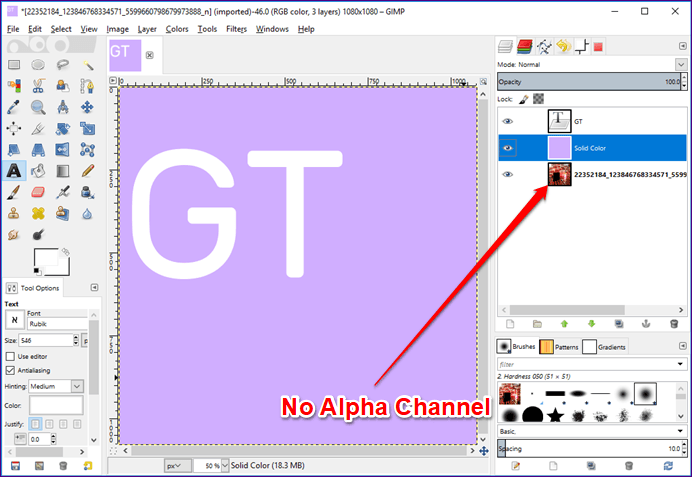Select the Scissors Select tool

38,86
